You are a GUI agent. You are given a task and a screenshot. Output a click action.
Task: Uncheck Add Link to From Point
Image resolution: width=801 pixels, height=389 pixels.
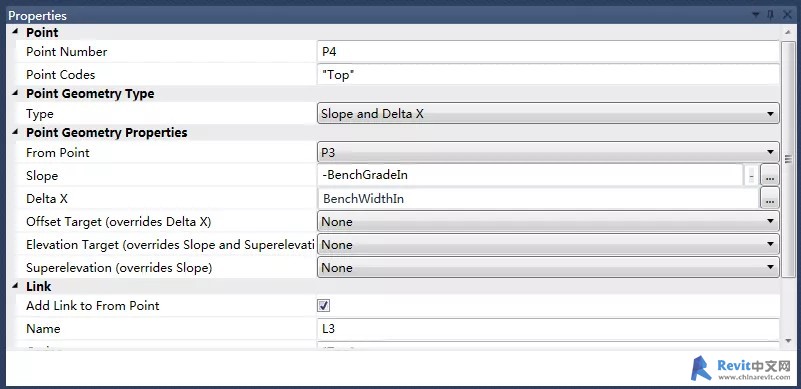point(323,306)
